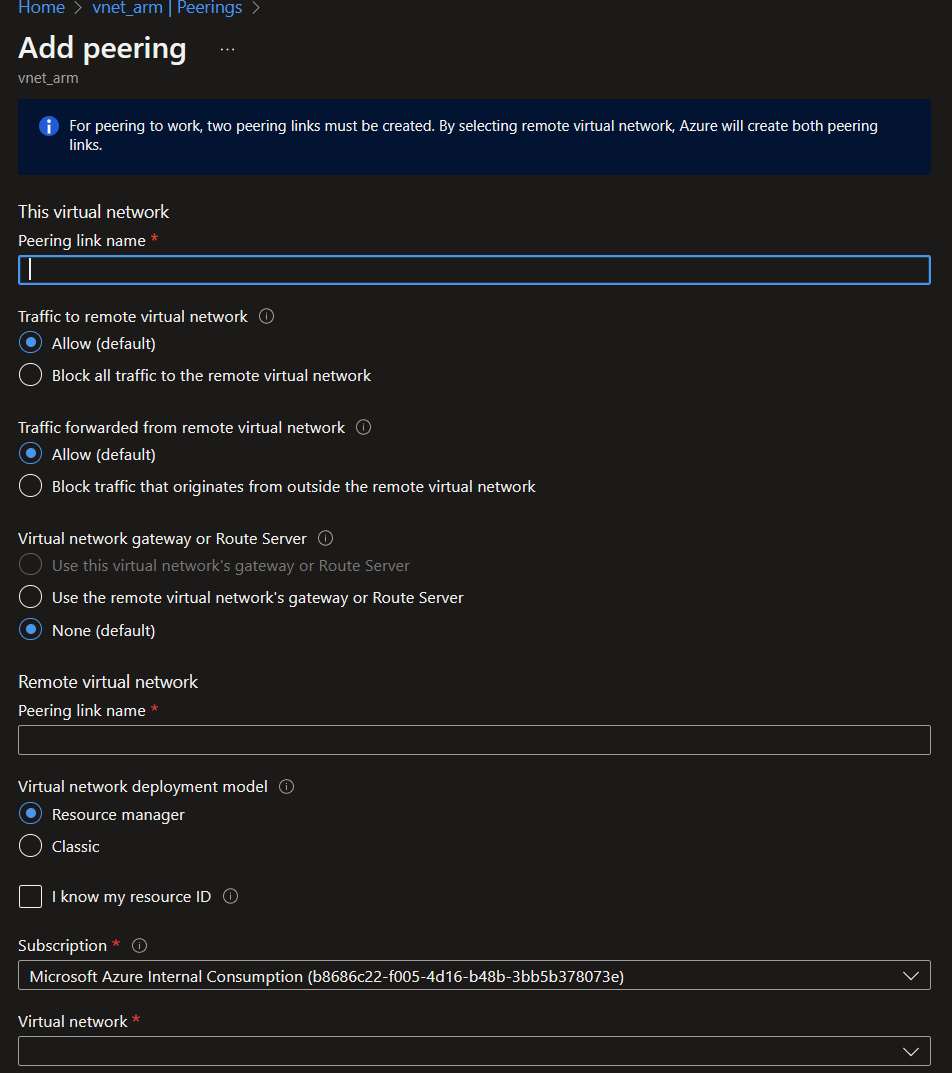The width and height of the screenshot is (952, 1073).
Task: Click the info icon next to Virtual network gateway or Route Server
Action: [325, 538]
